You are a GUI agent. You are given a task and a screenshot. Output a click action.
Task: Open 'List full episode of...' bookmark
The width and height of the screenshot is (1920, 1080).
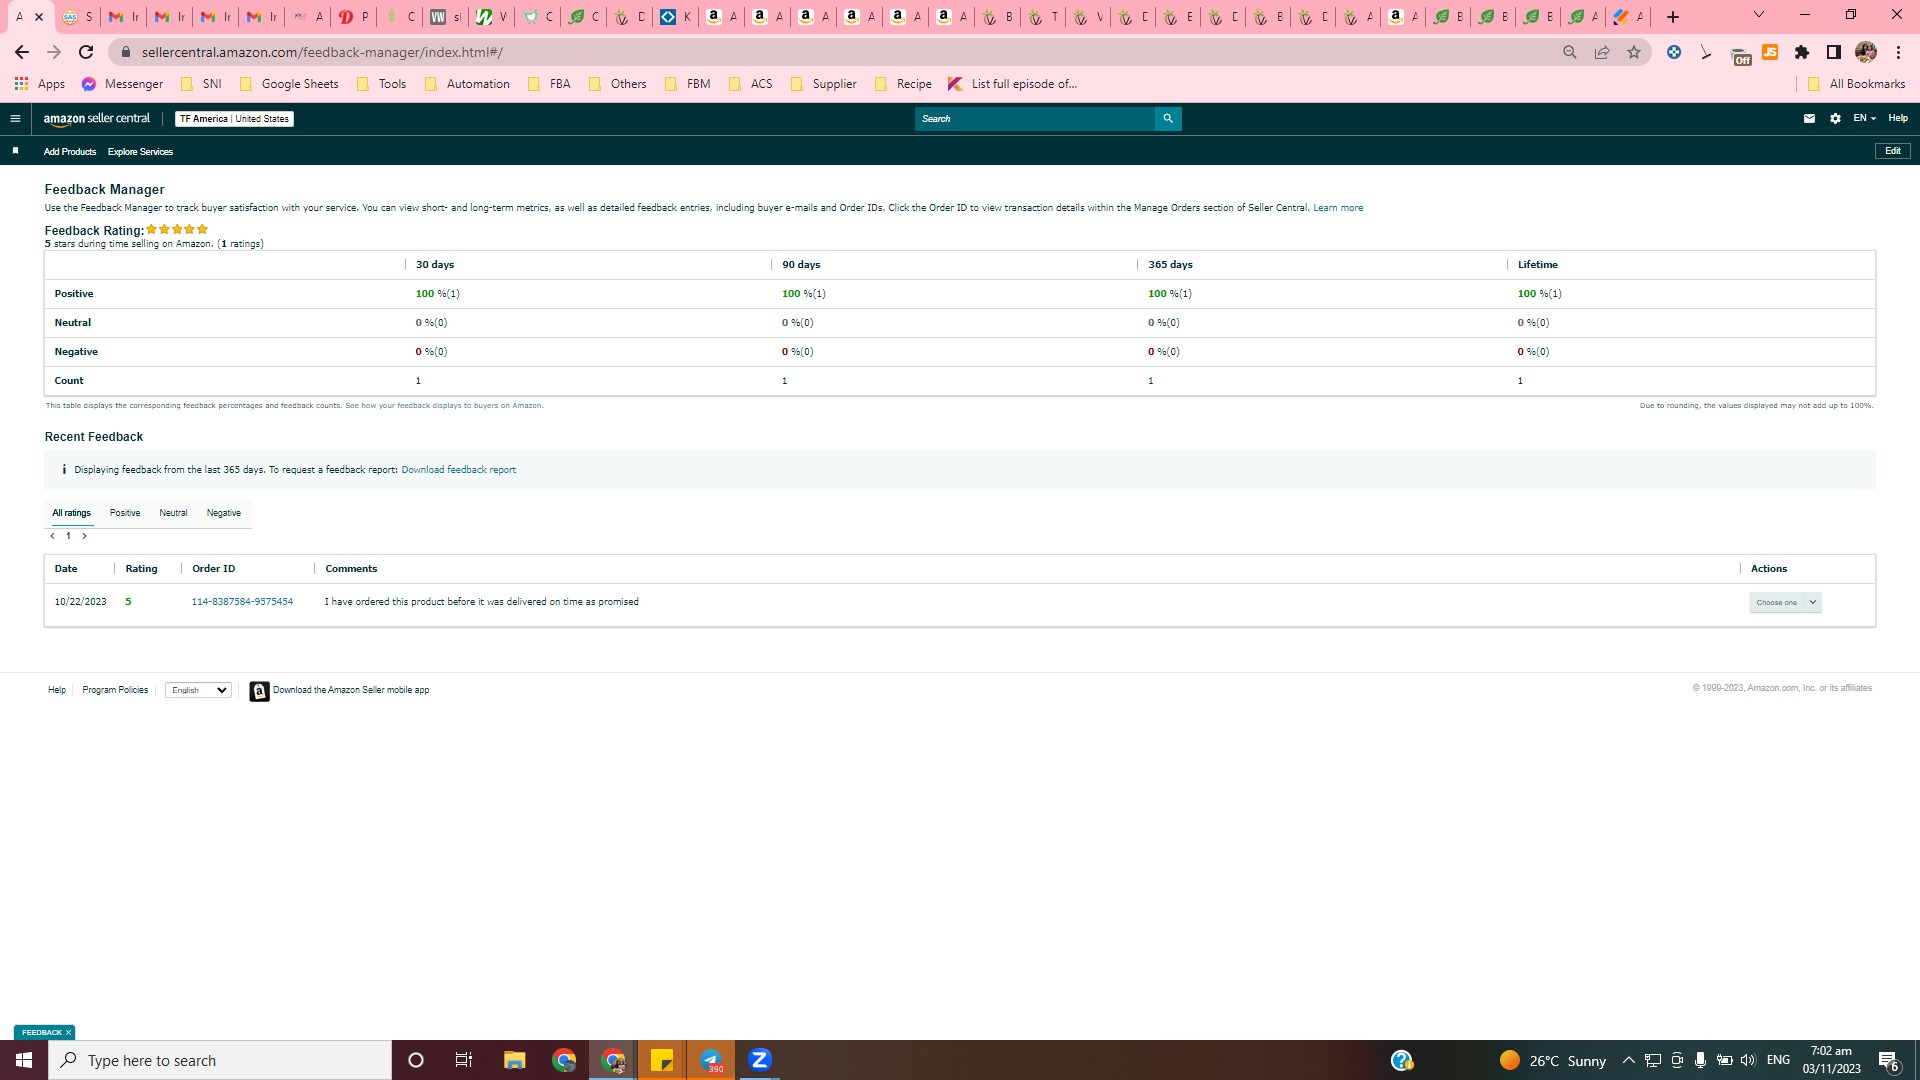(x=1013, y=84)
